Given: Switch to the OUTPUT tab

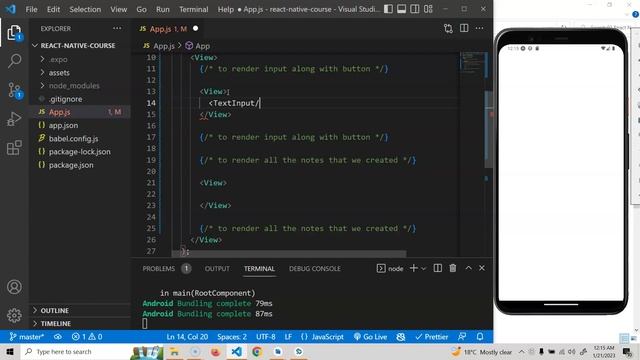Looking at the screenshot, I should point(217,269).
